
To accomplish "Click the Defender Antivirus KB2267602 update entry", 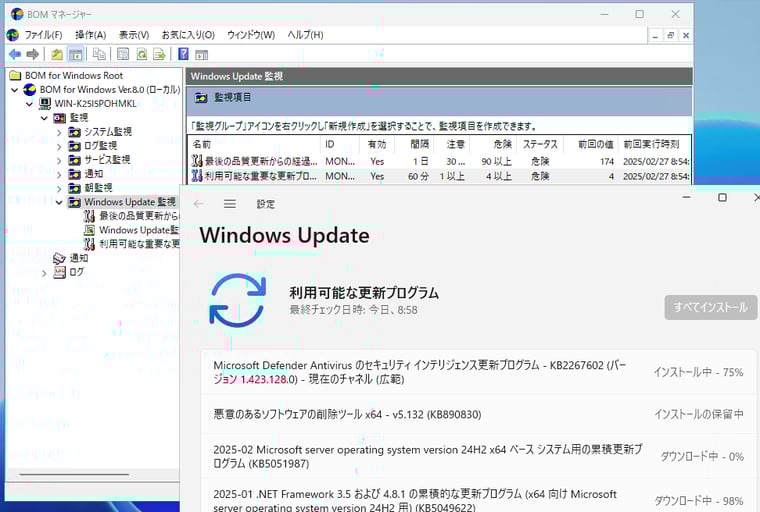I will pyautogui.click(x=478, y=372).
